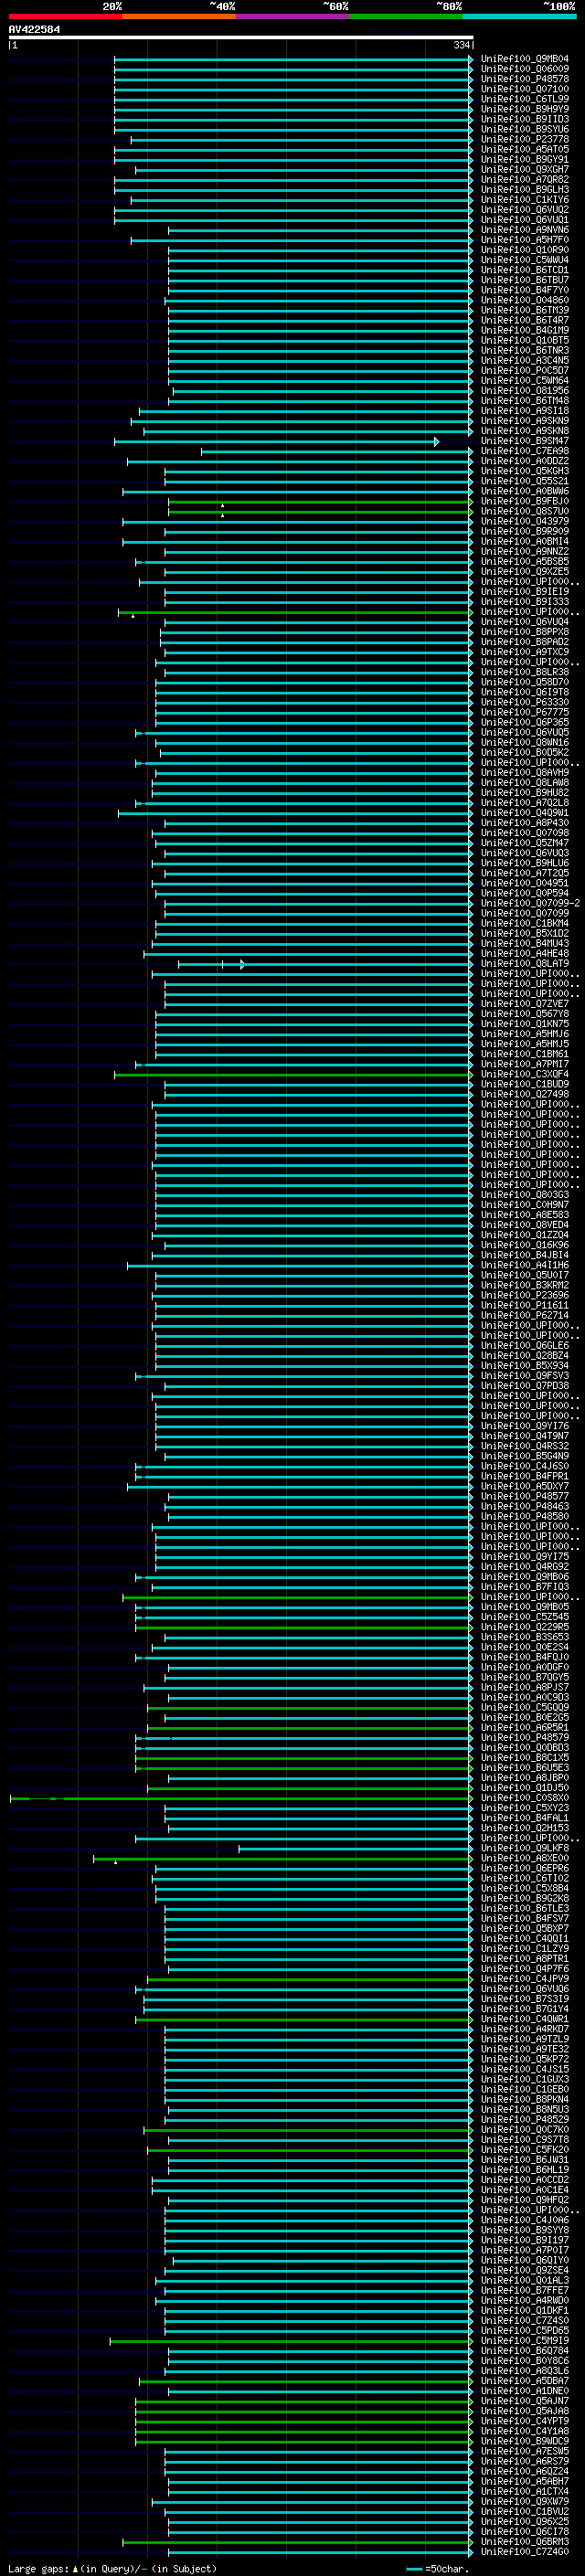
Task: Select the UniRef100_Q8S7U0 label
Action: (x=525, y=511)
